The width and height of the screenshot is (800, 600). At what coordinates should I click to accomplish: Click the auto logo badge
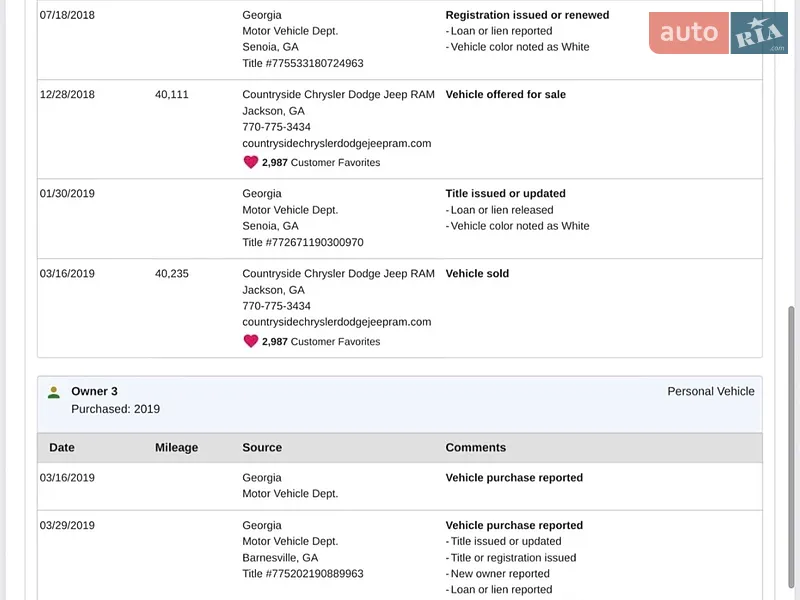point(689,33)
